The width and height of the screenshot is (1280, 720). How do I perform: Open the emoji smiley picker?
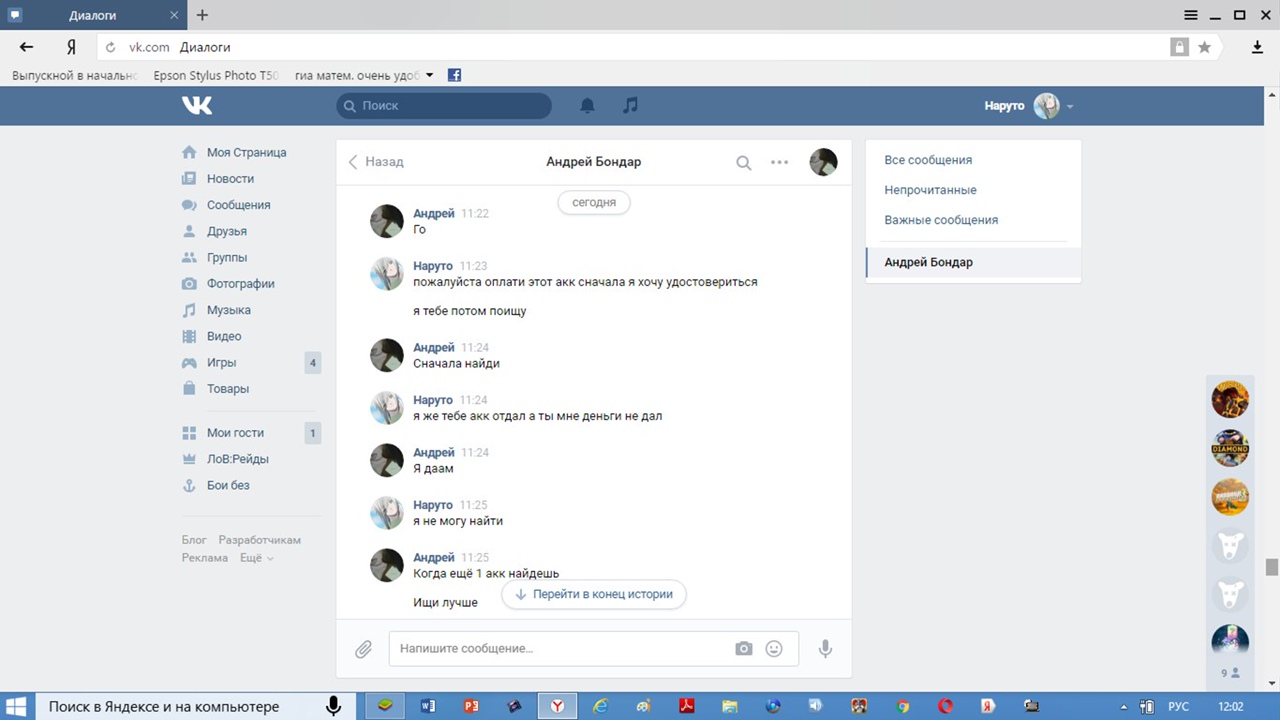774,649
